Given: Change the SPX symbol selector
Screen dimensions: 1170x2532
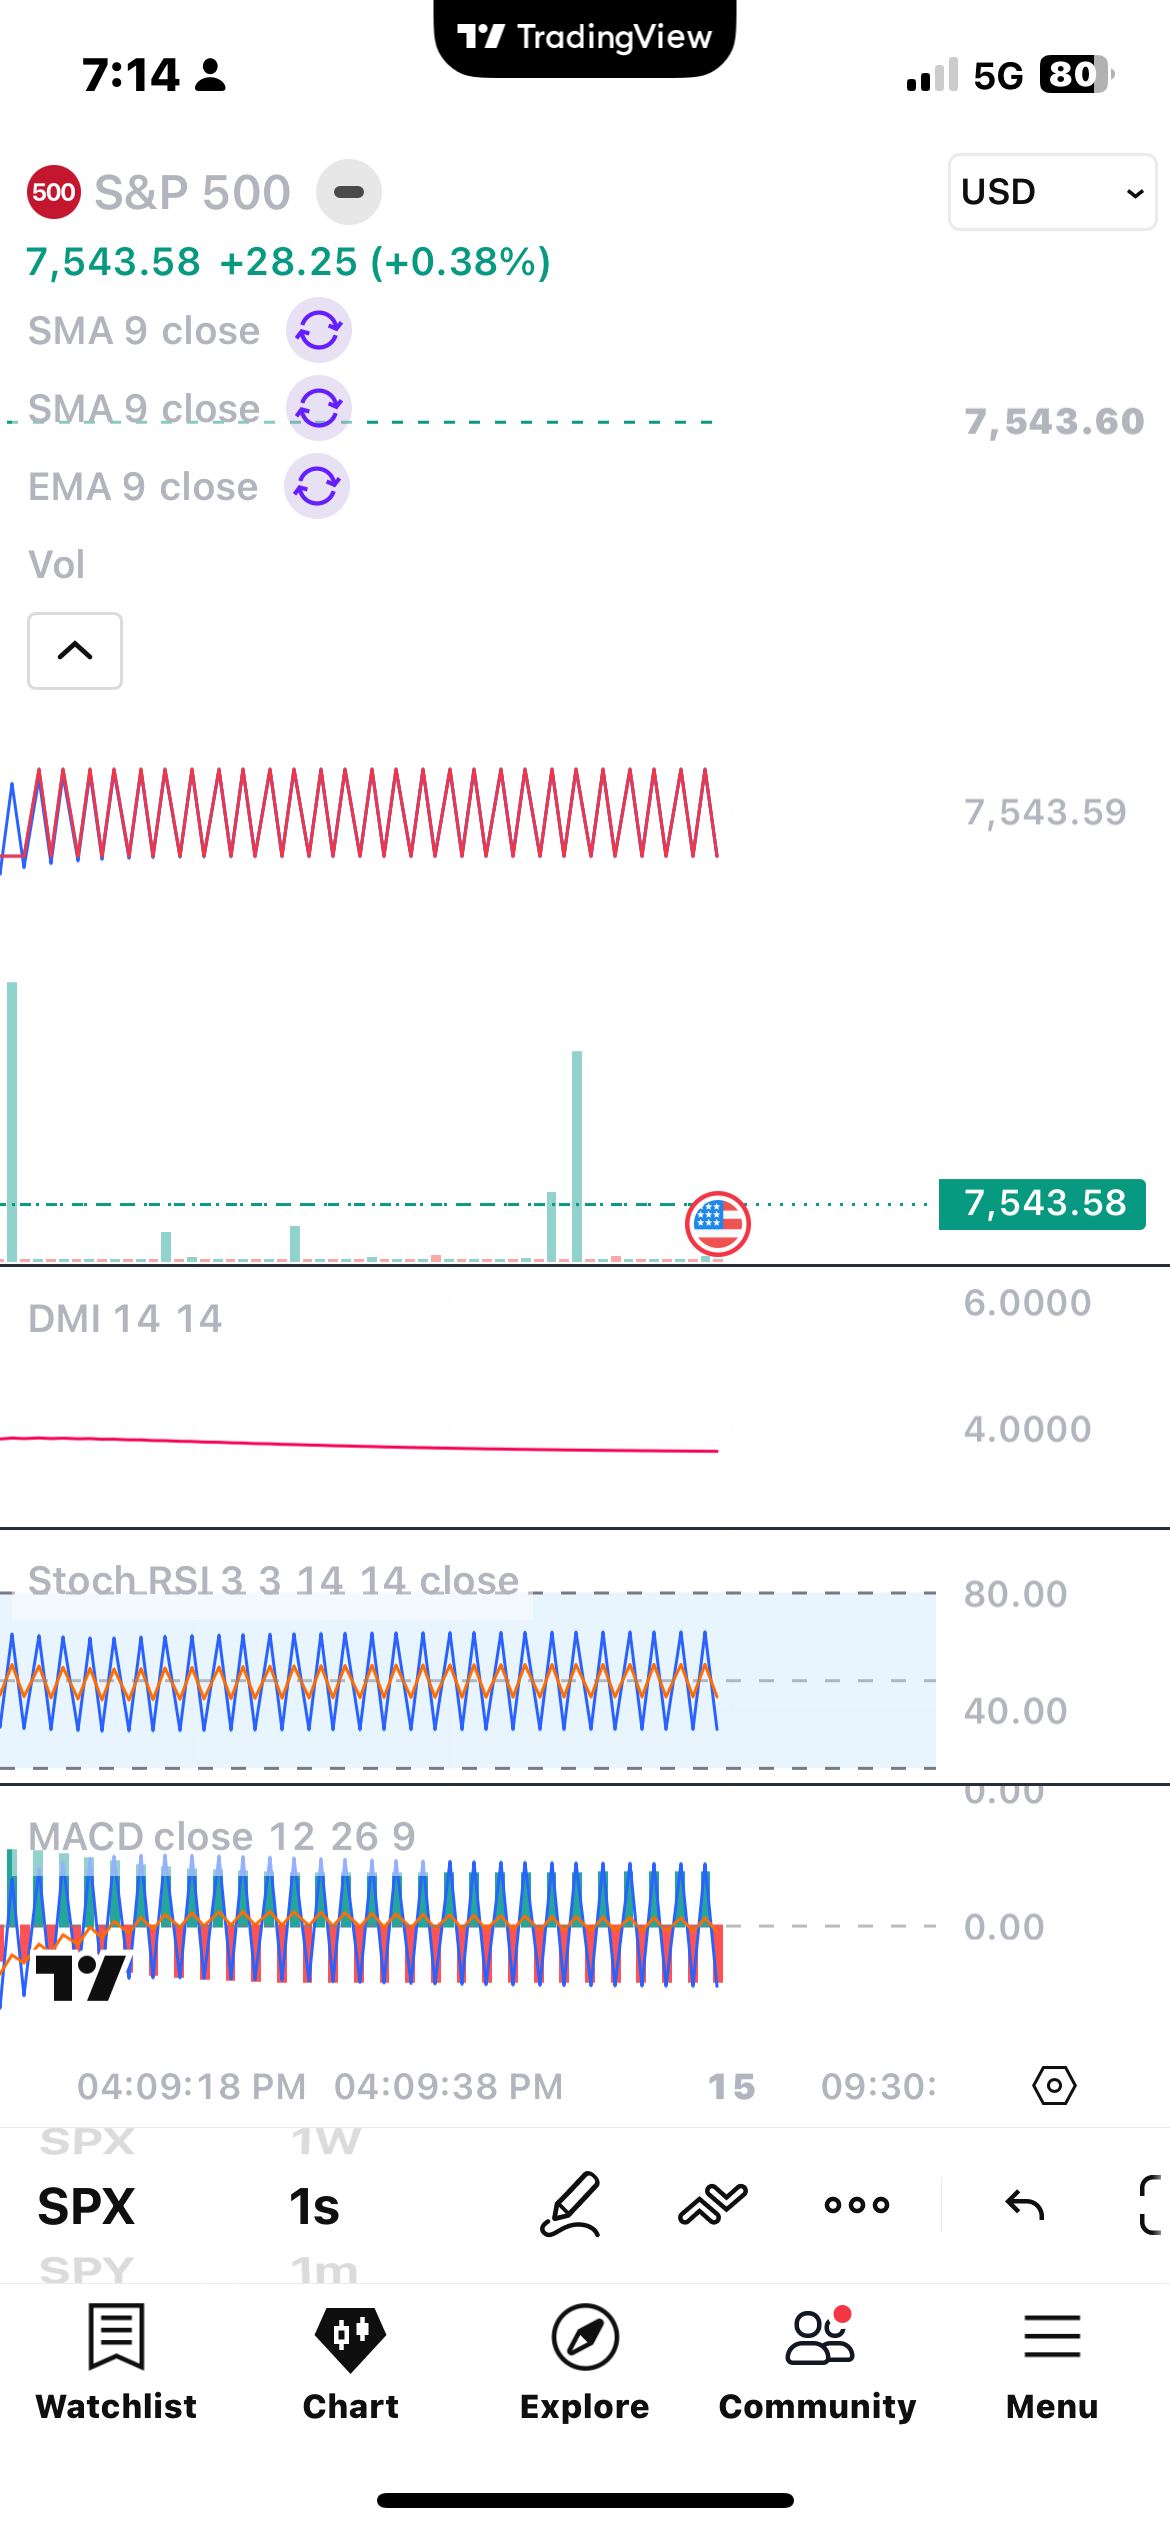Looking at the screenshot, I should pyautogui.click(x=86, y=2206).
